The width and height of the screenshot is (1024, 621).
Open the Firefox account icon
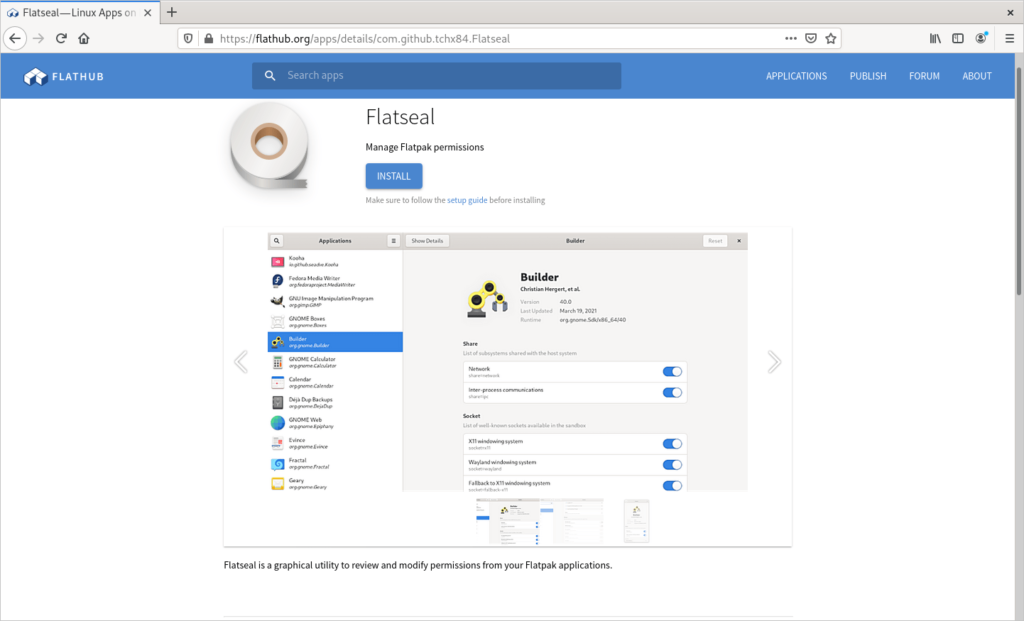click(981, 39)
